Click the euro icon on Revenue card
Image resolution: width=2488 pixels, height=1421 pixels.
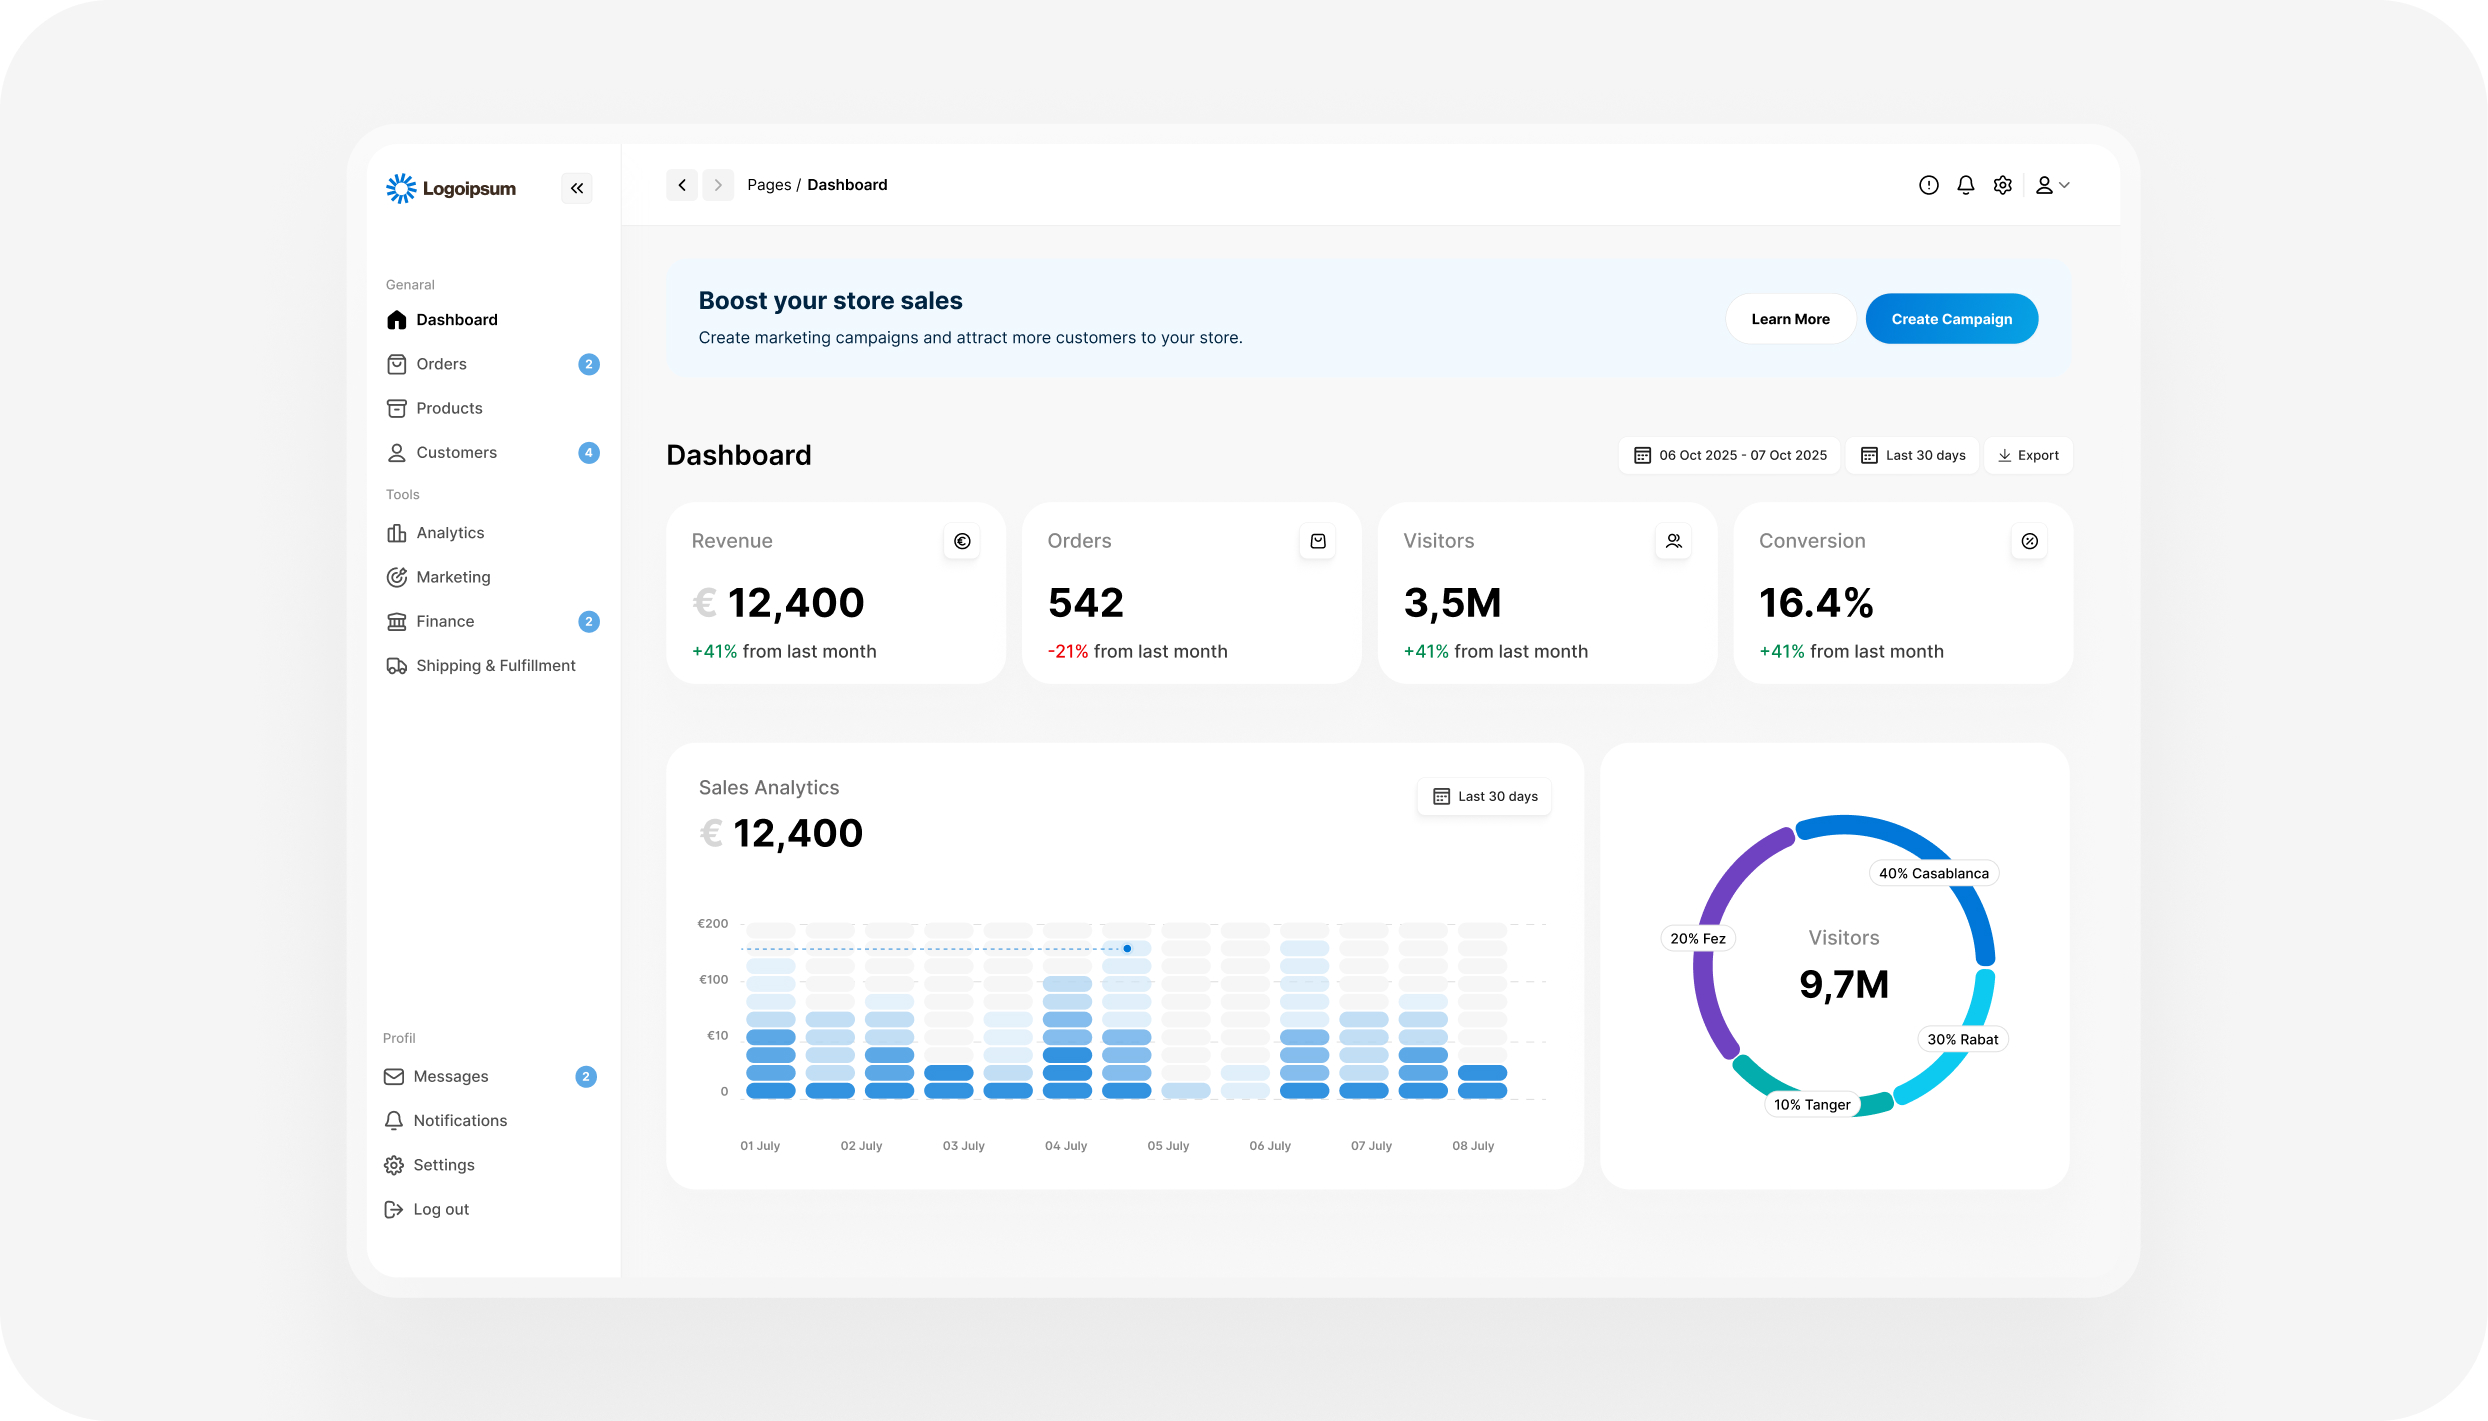click(962, 541)
